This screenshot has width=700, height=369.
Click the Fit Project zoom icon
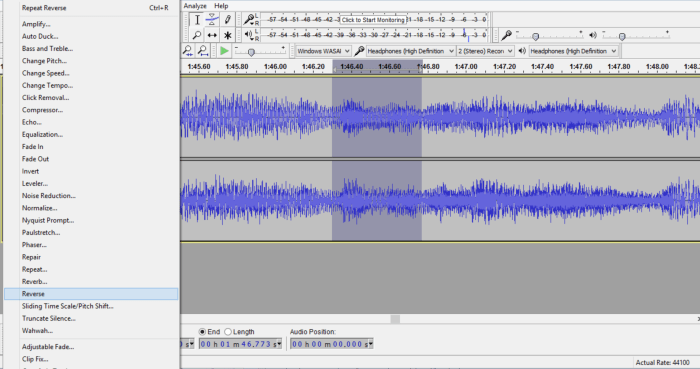(203, 51)
